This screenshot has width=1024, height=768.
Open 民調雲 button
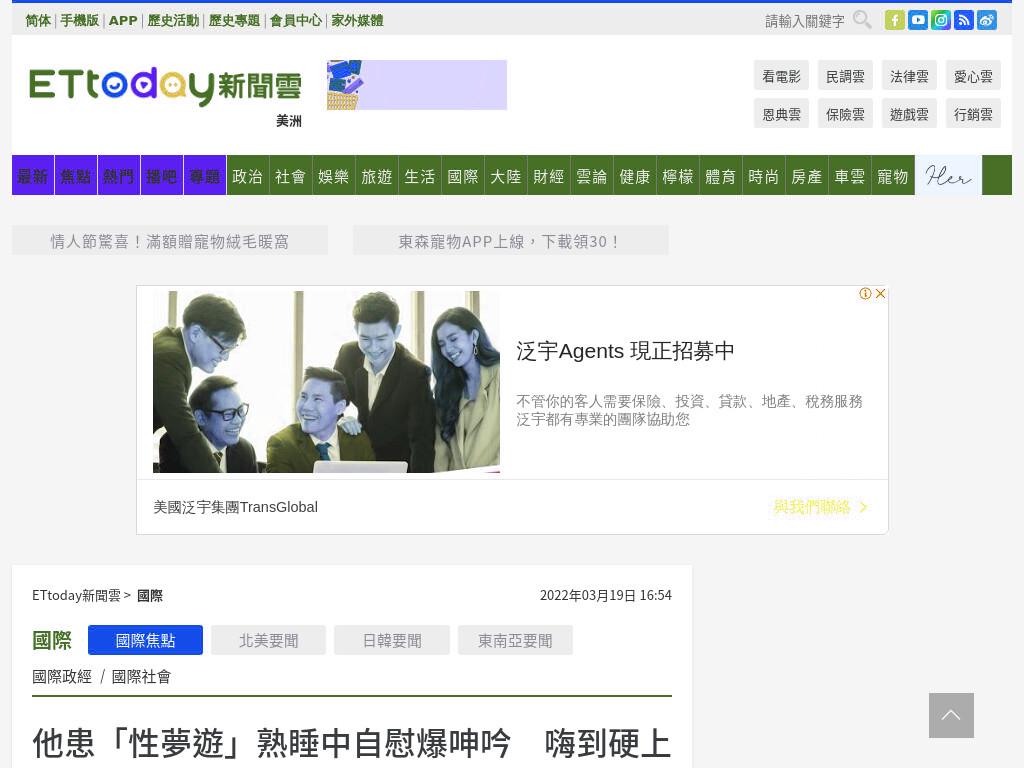[x=846, y=76]
